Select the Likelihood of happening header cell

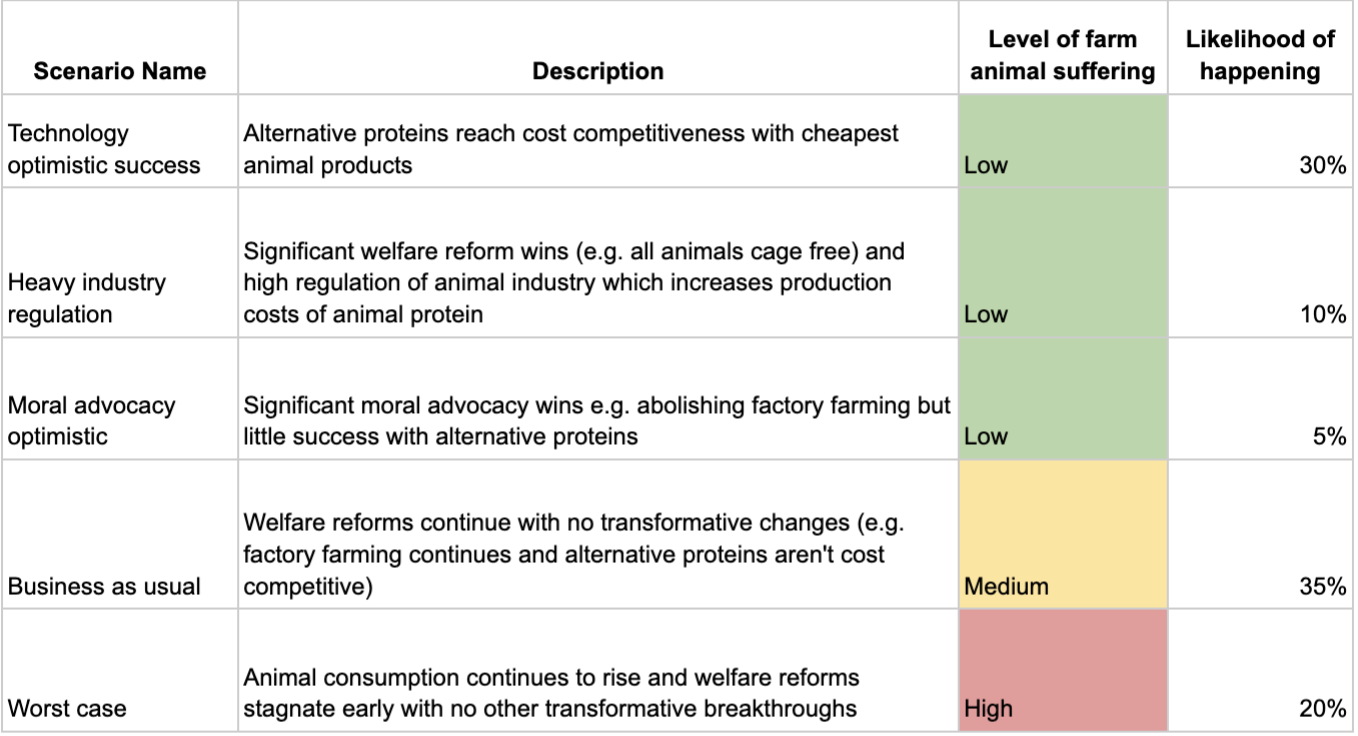point(1259,55)
